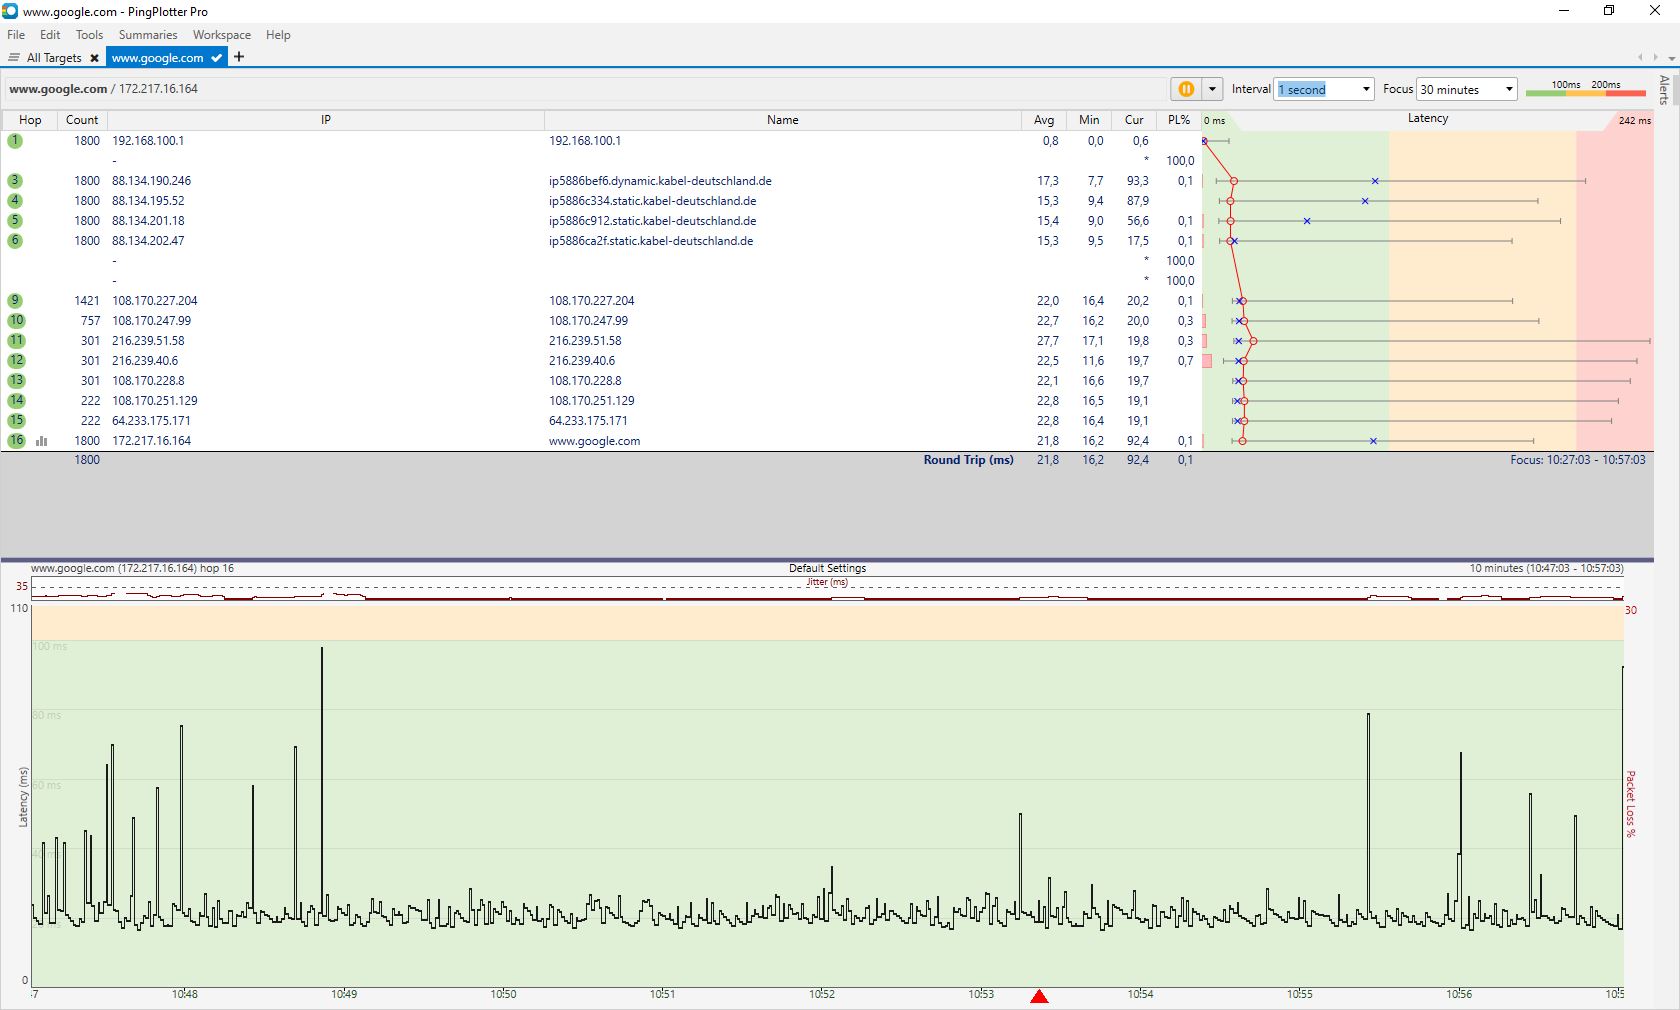Open the File menu
The width and height of the screenshot is (1680, 1010).
(16, 35)
